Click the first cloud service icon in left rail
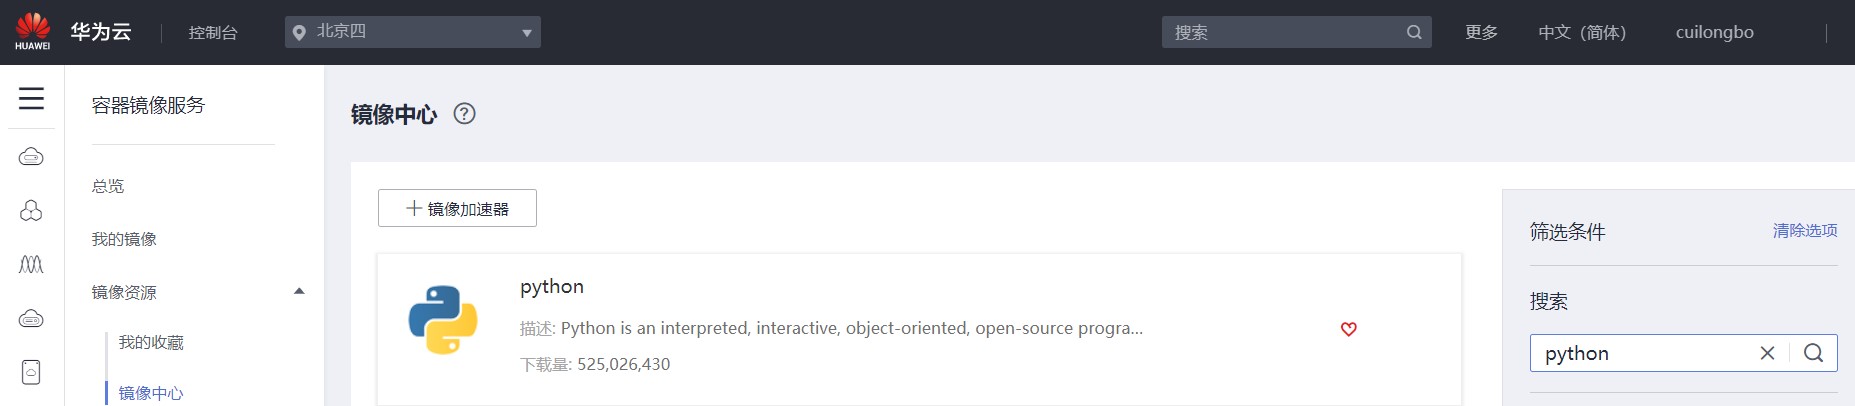1855x406 pixels. point(31,157)
